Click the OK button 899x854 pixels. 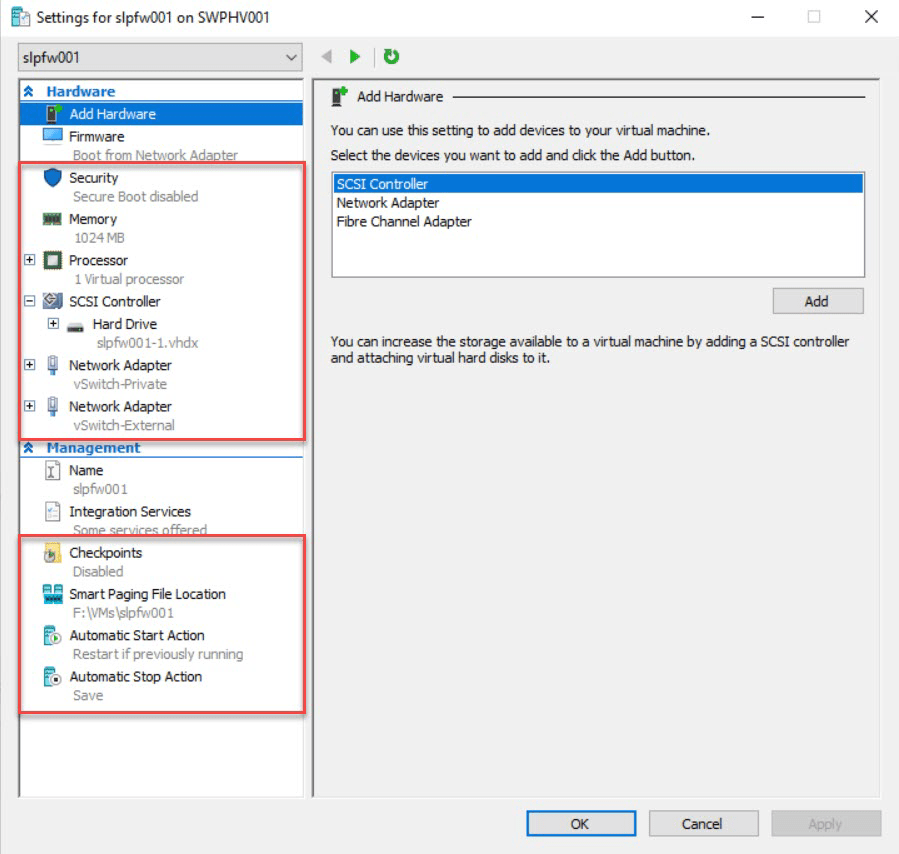pyautogui.click(x=579, y=824)
